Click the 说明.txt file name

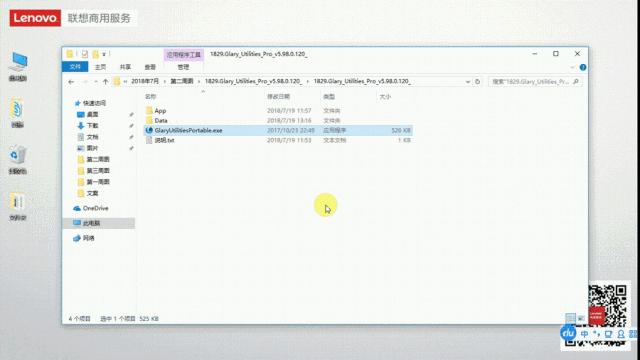coord(164,140)
